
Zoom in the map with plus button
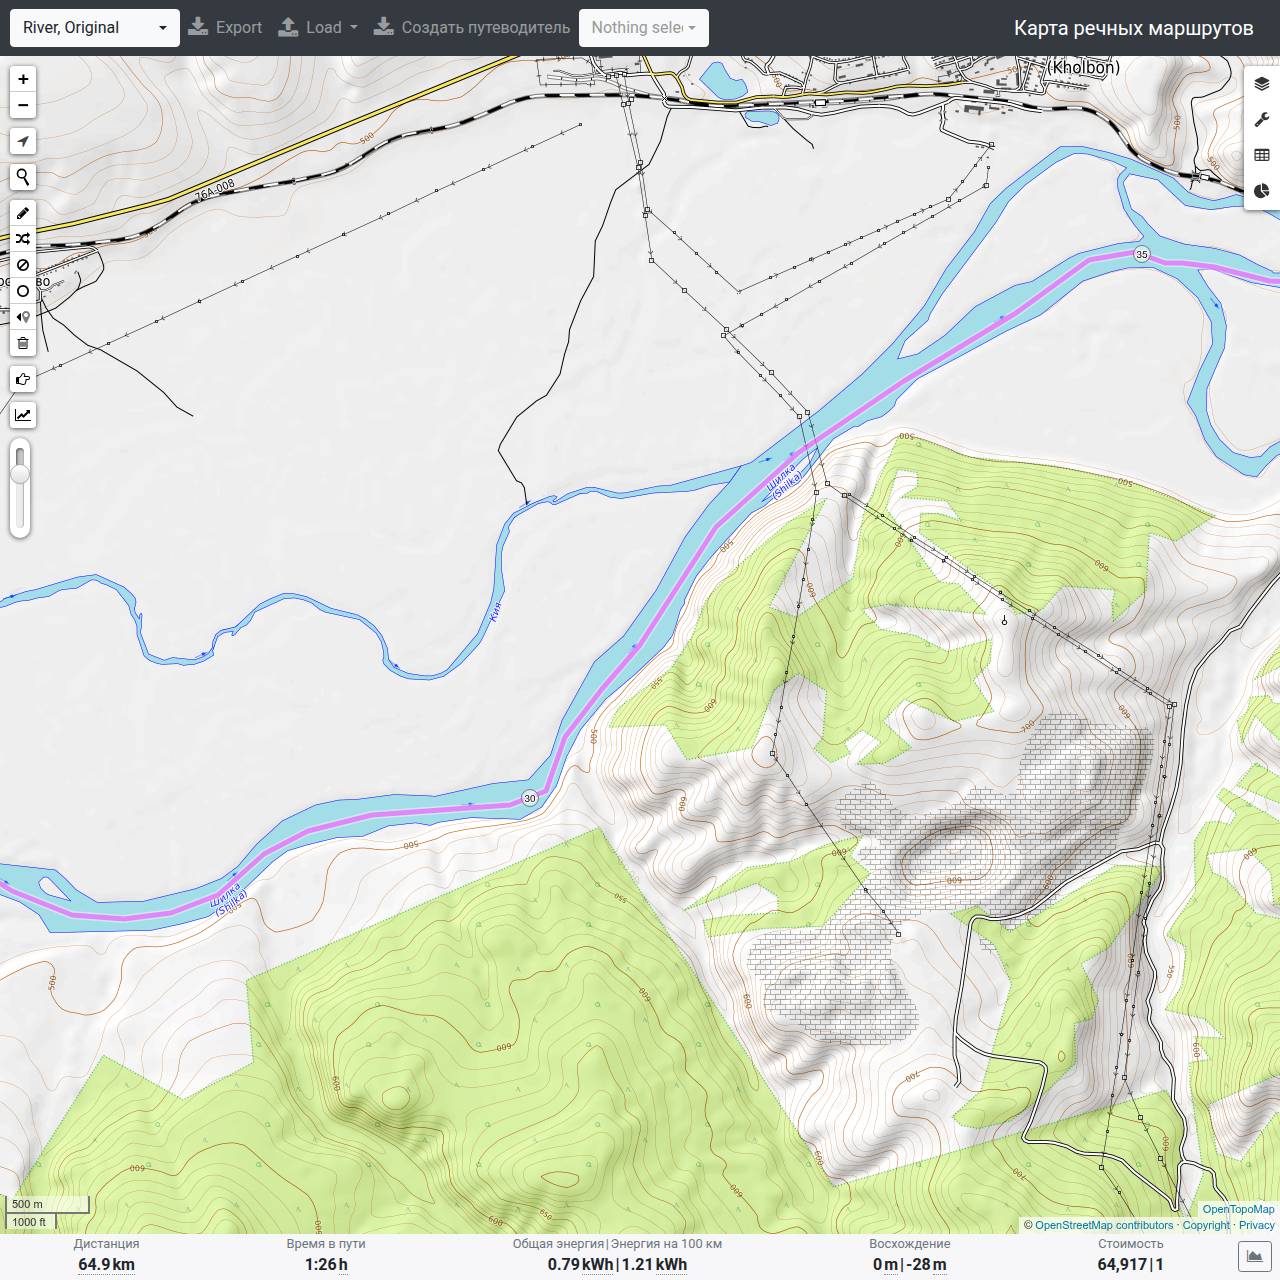(x=23, y=79)
